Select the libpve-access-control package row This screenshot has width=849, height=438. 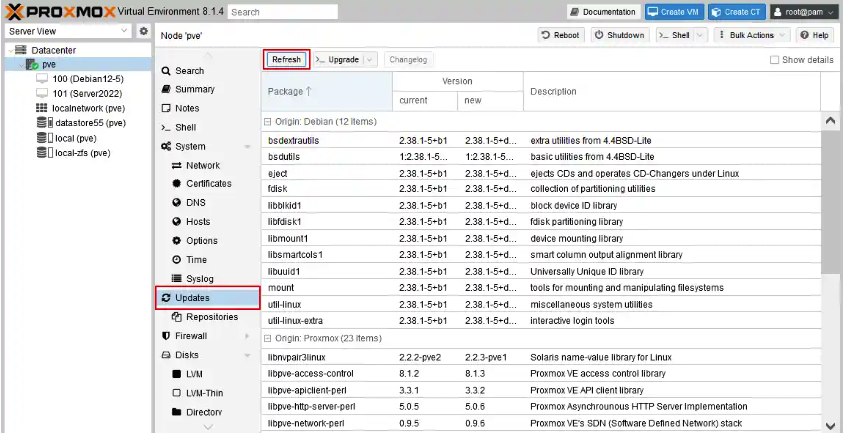(x=541, y=374)
